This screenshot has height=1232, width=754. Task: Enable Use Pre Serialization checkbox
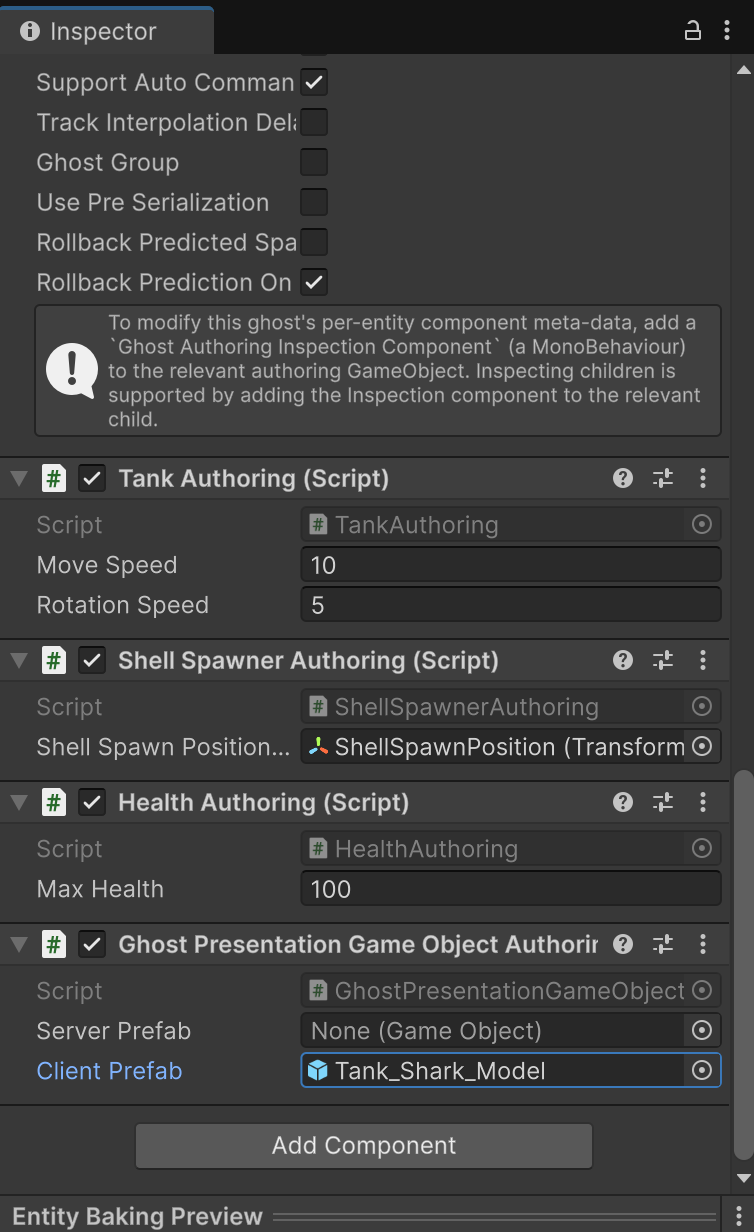[314, 202]
